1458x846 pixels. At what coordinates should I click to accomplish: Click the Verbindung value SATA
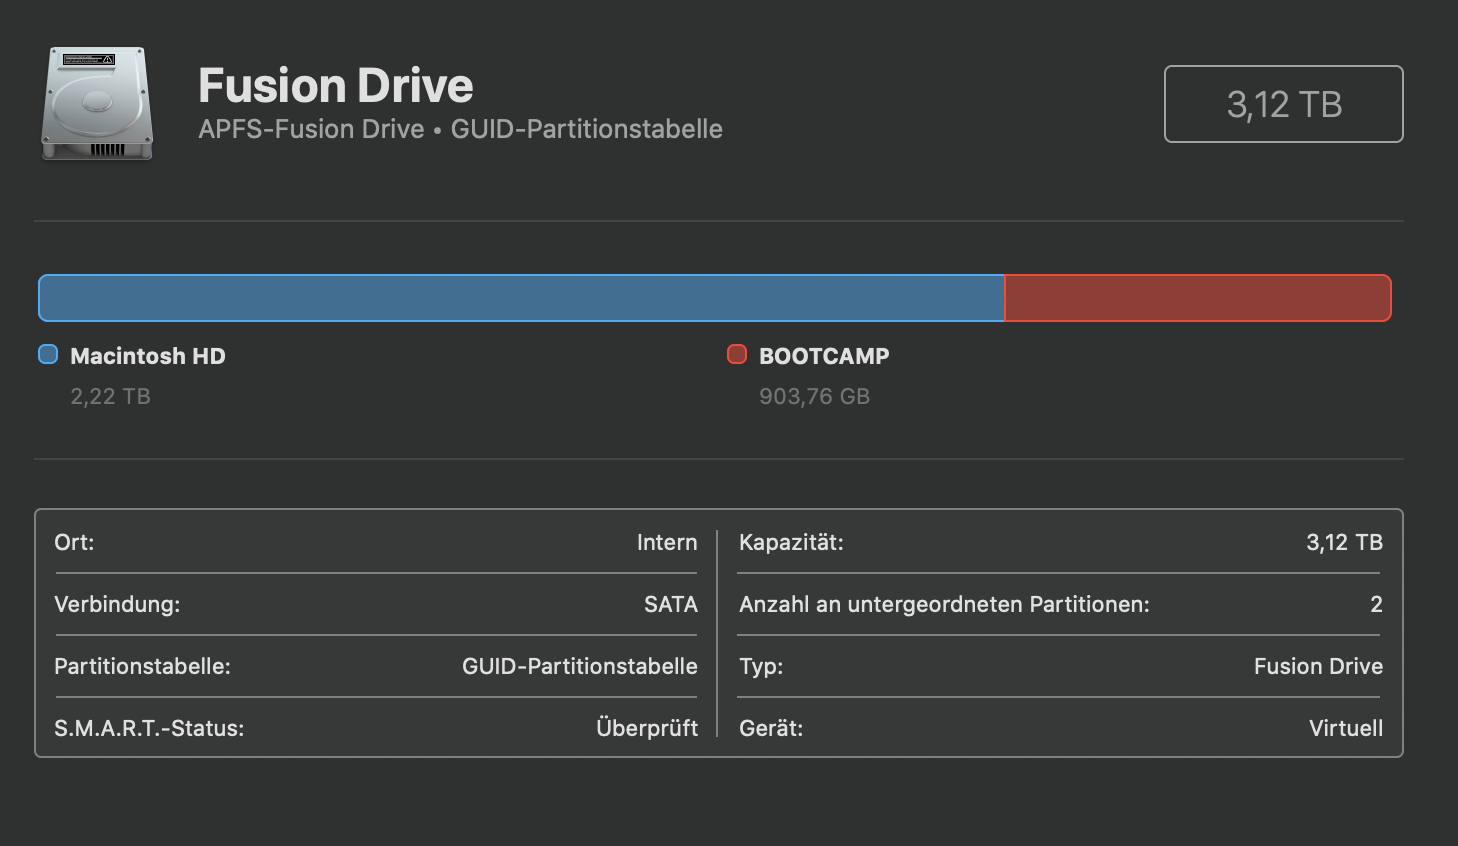click(x=670, y=604)
